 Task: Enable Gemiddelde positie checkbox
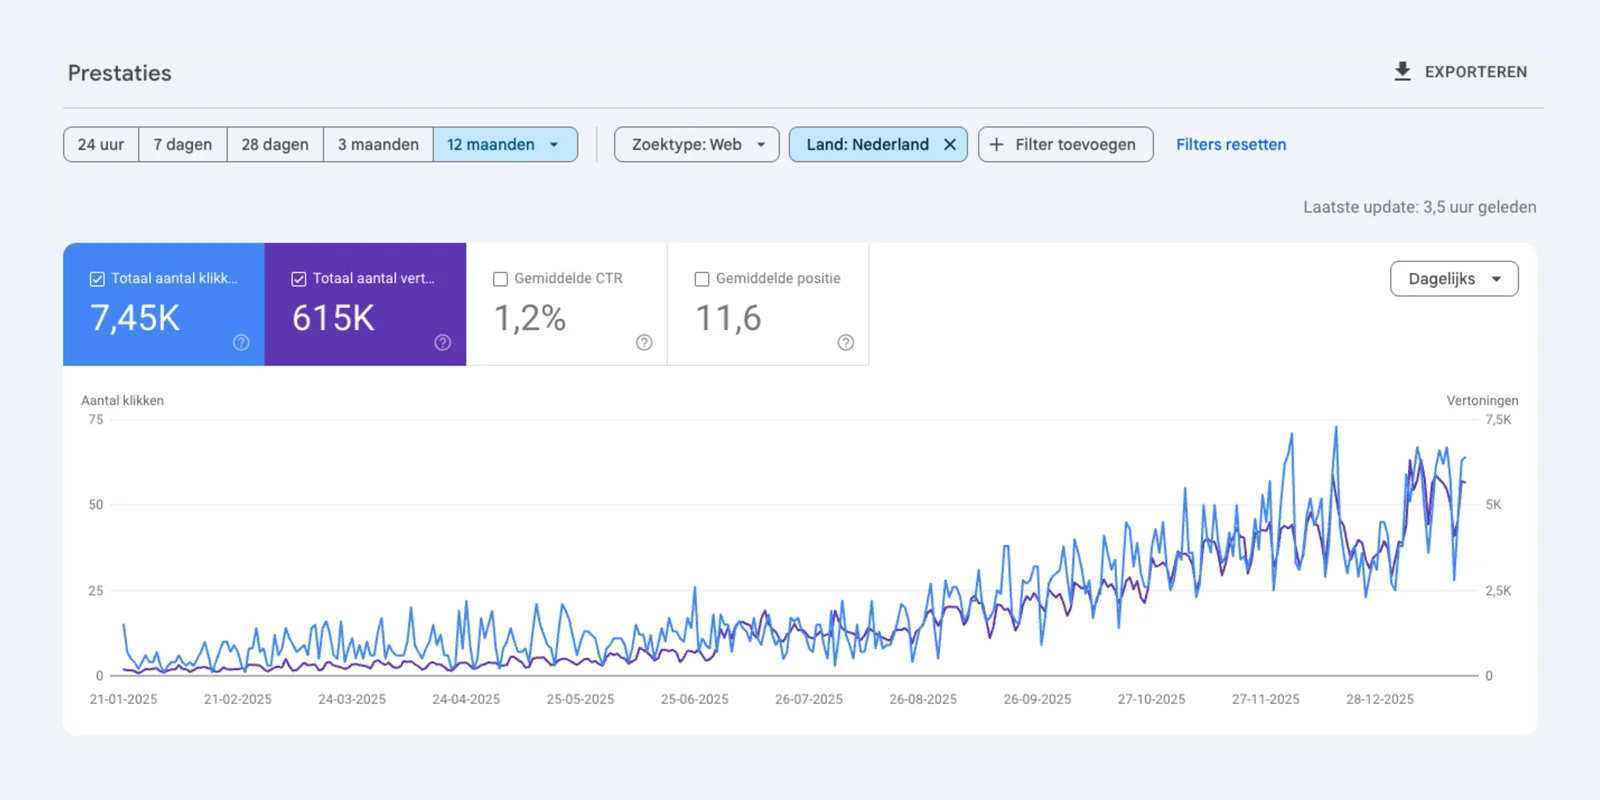702,279
